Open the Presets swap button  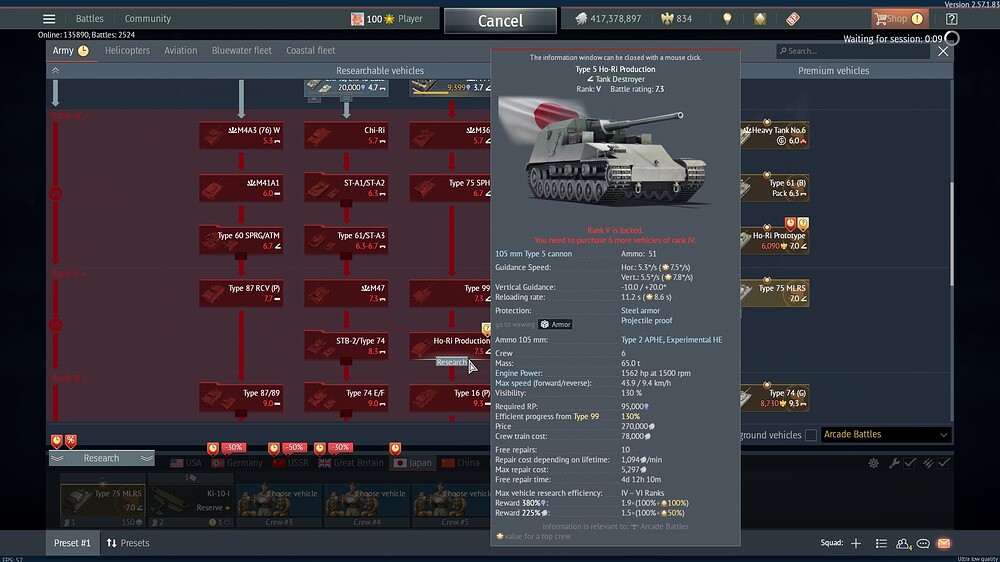[x=128, y=543]
